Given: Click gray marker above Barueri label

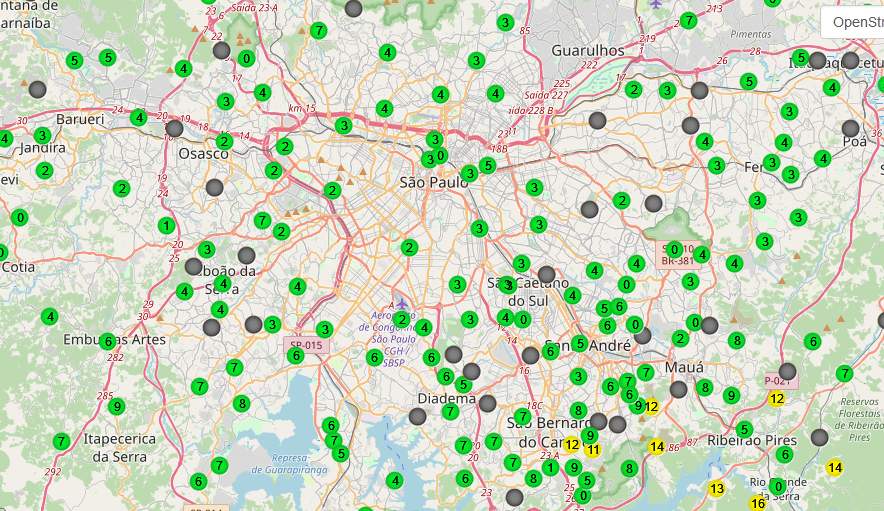Looking at the screenshot, I should pos(38,89).
